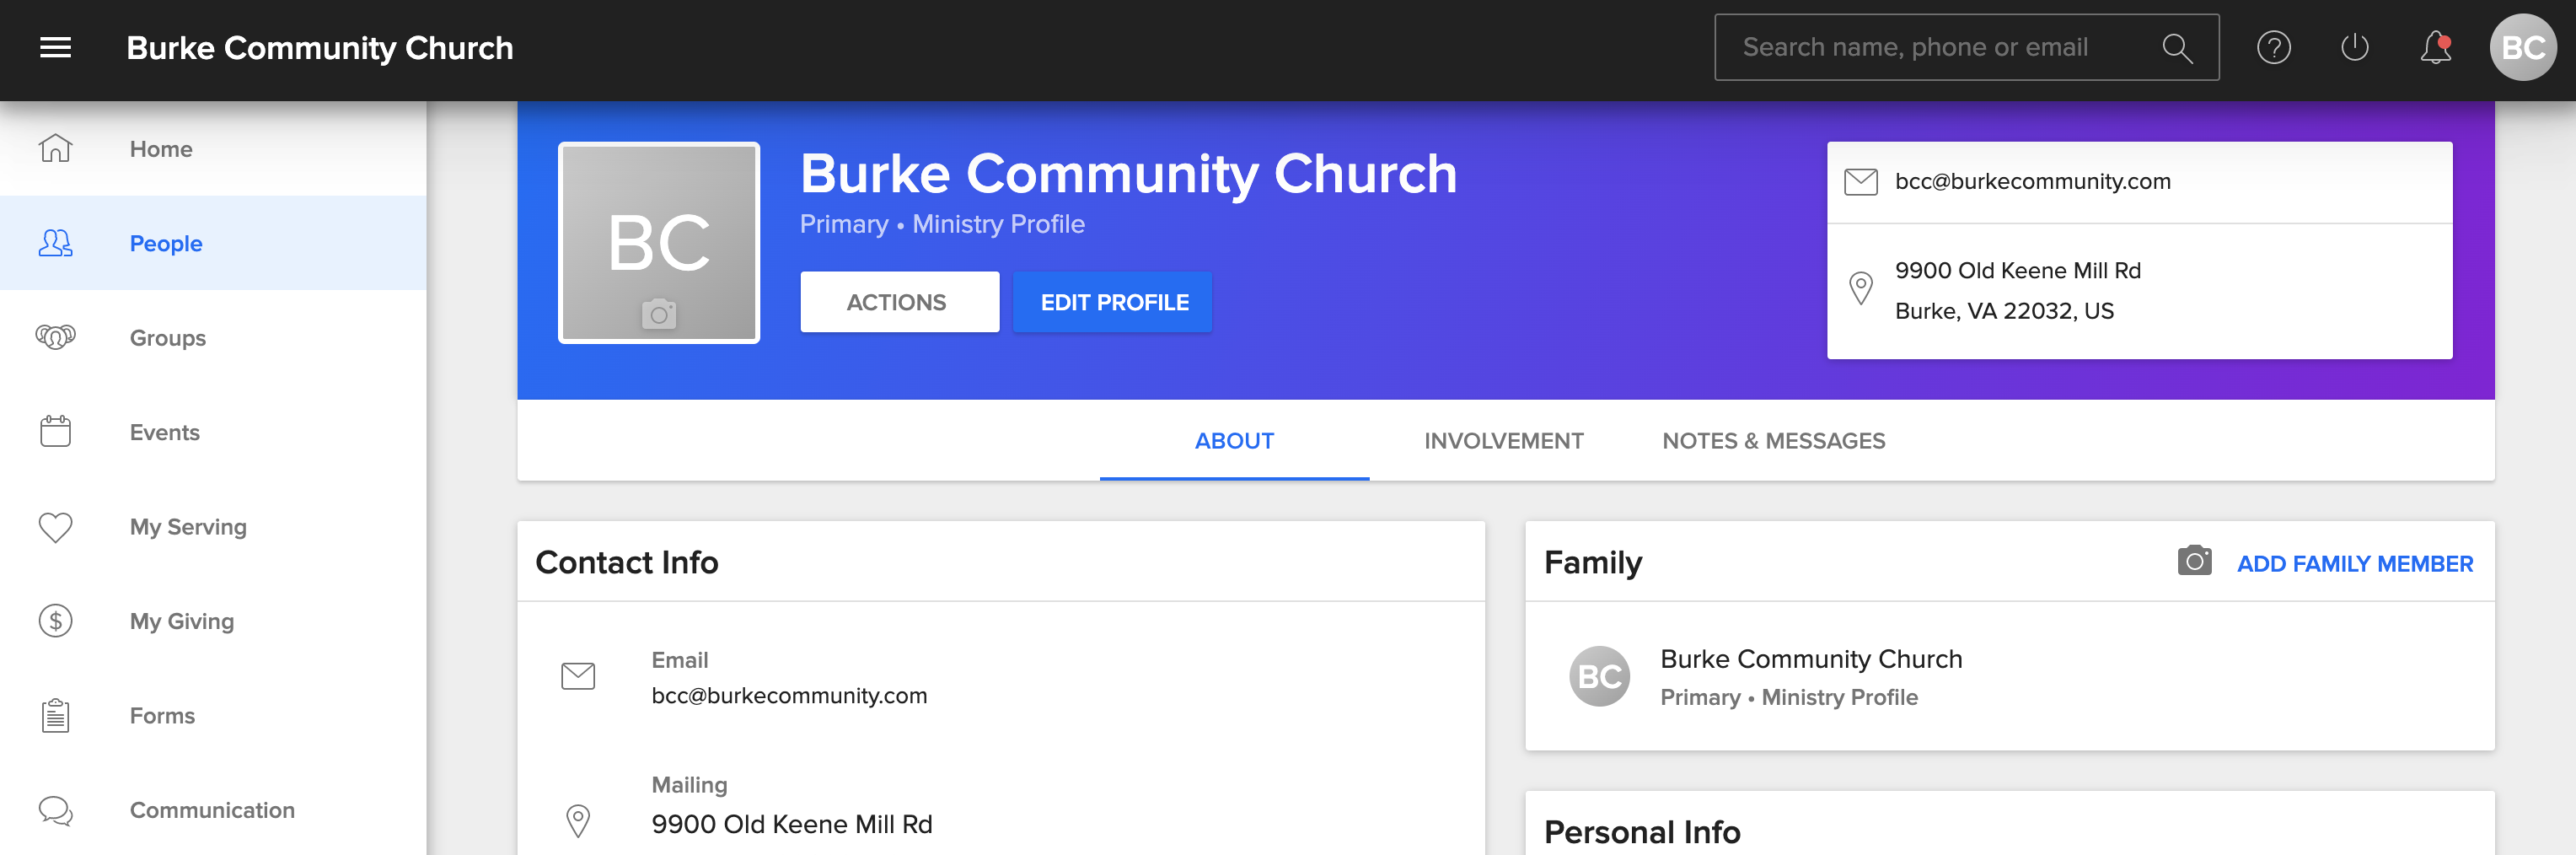The width and height of the screenshot is (2576, 855).
Task: Go to Groups in the sidebar
Action: [167, 338]
